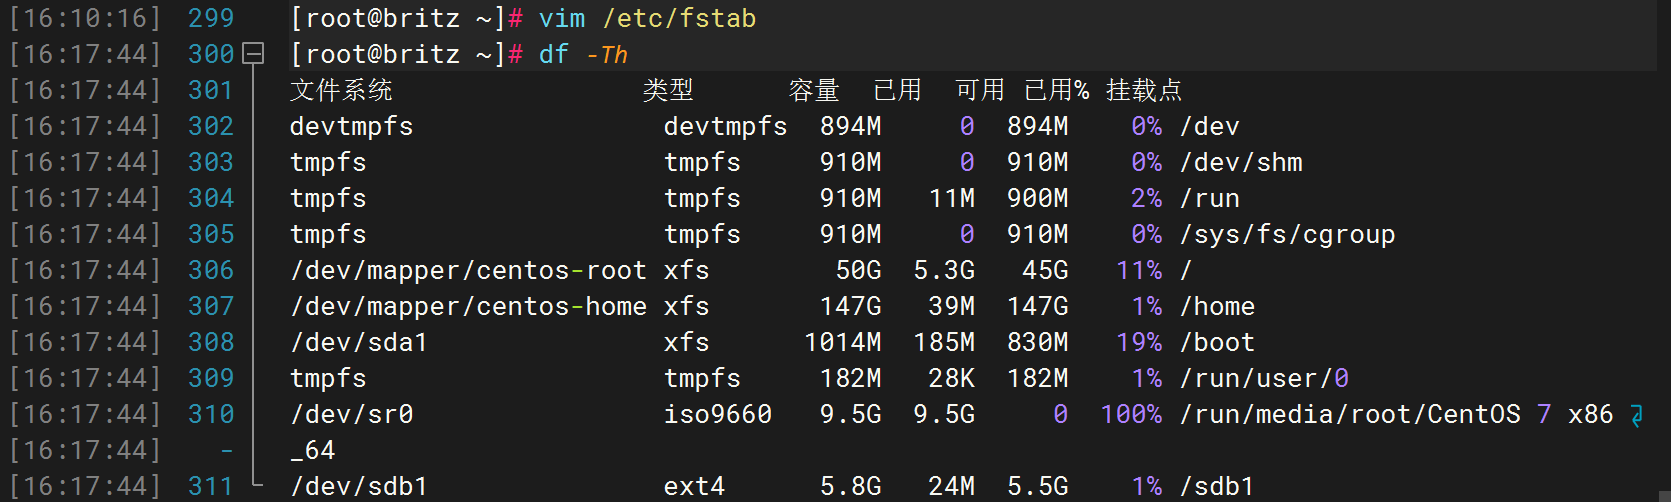
Task: Click the 容量 column header
Action: click(814, 90)
